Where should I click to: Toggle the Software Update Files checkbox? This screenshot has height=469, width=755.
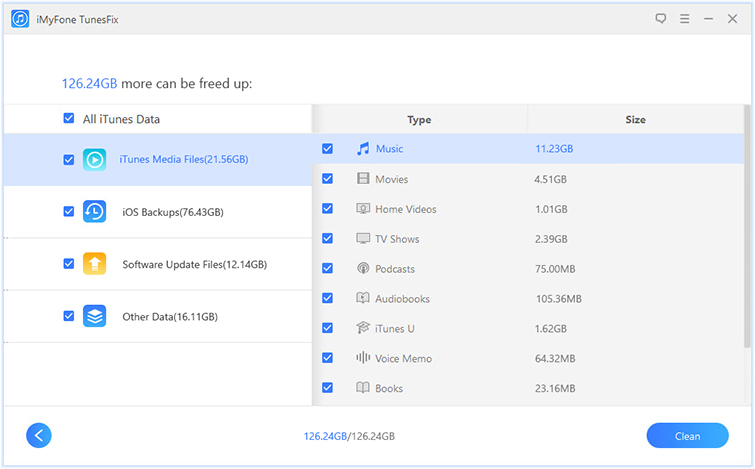69,264
